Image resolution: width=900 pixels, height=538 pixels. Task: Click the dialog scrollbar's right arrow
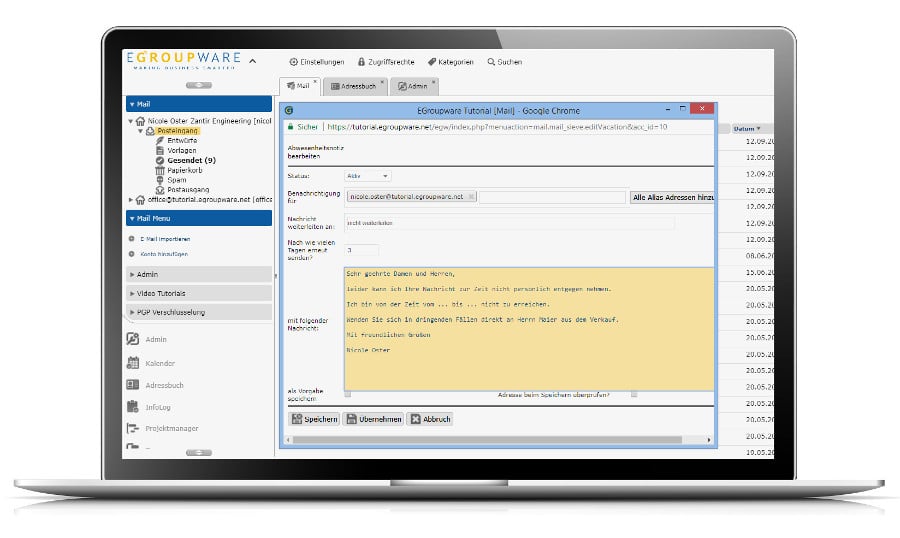(x=709, y=440)
